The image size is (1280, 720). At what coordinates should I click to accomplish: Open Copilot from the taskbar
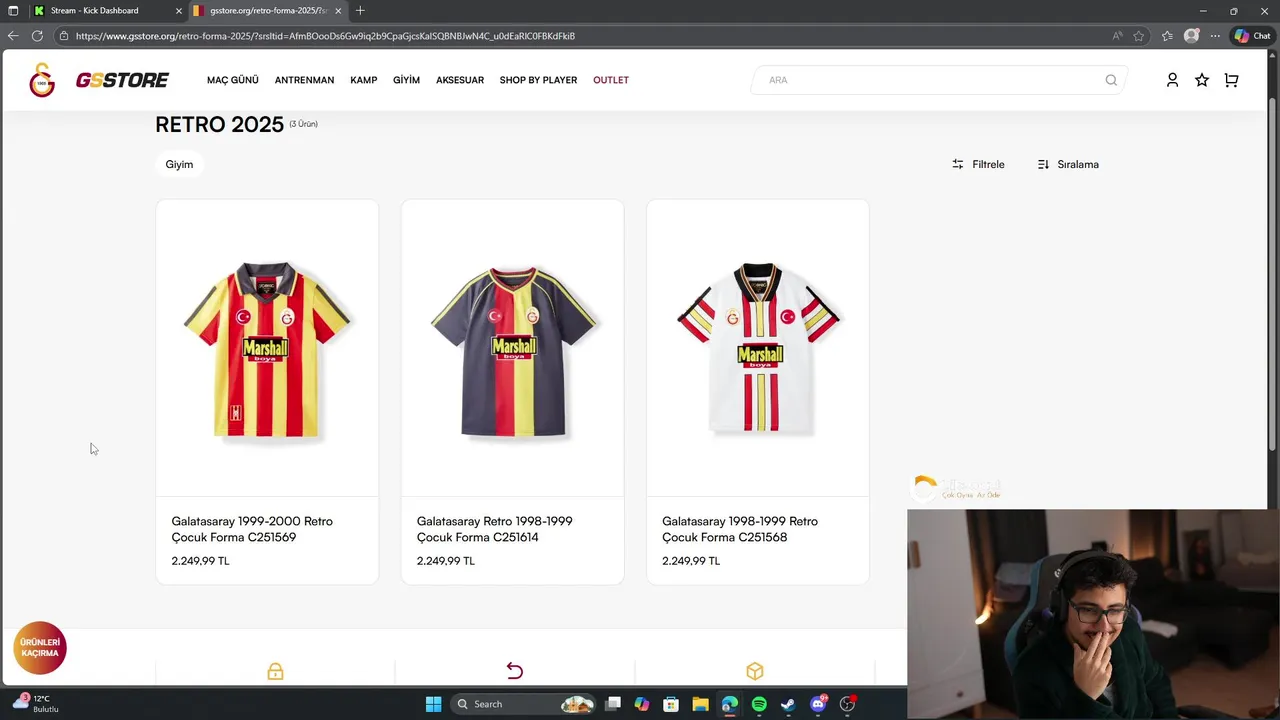pos(642,704)
